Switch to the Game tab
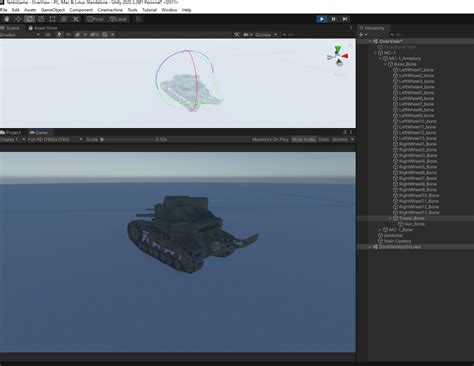 pyautogui.click(x=39, y=133)
